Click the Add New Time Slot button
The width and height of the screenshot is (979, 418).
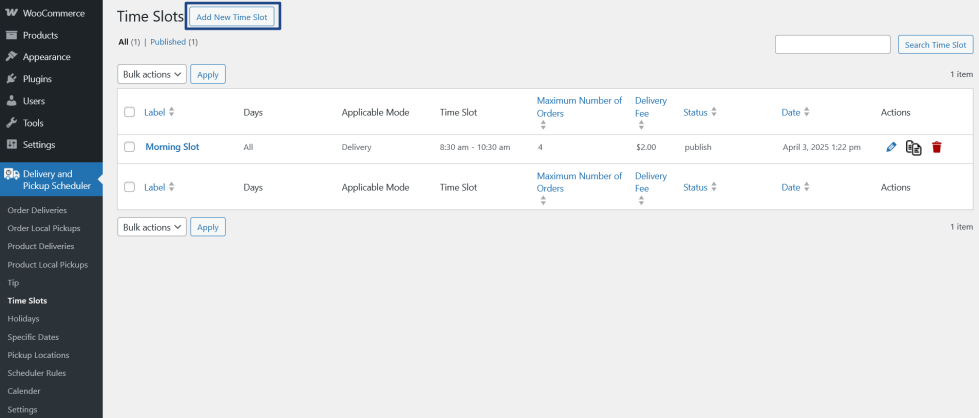(231, 17)
